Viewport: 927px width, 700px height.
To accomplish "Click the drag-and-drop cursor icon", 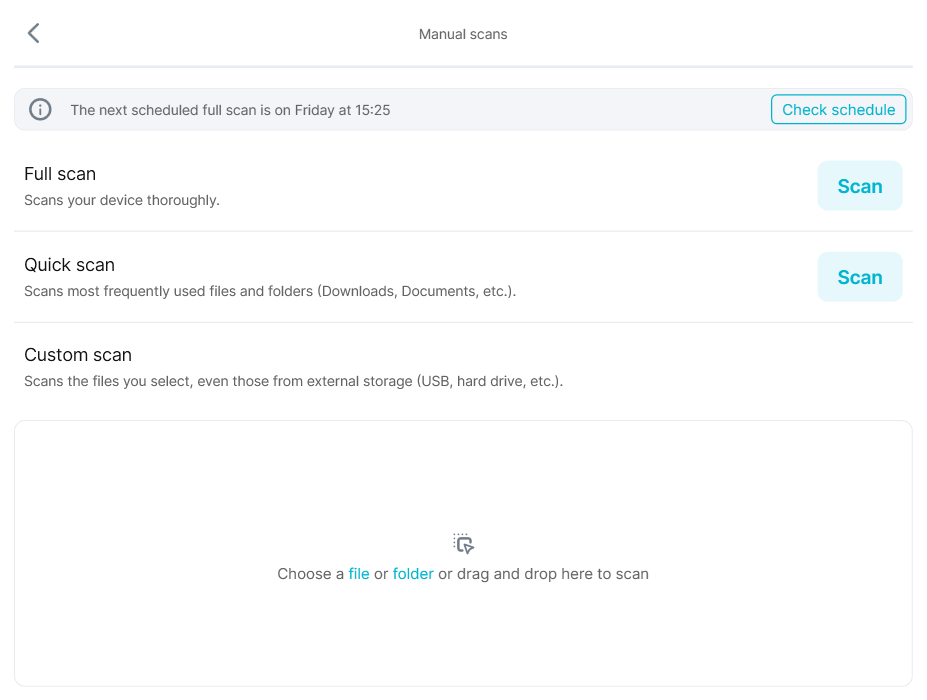I will (x=464, y=543).
